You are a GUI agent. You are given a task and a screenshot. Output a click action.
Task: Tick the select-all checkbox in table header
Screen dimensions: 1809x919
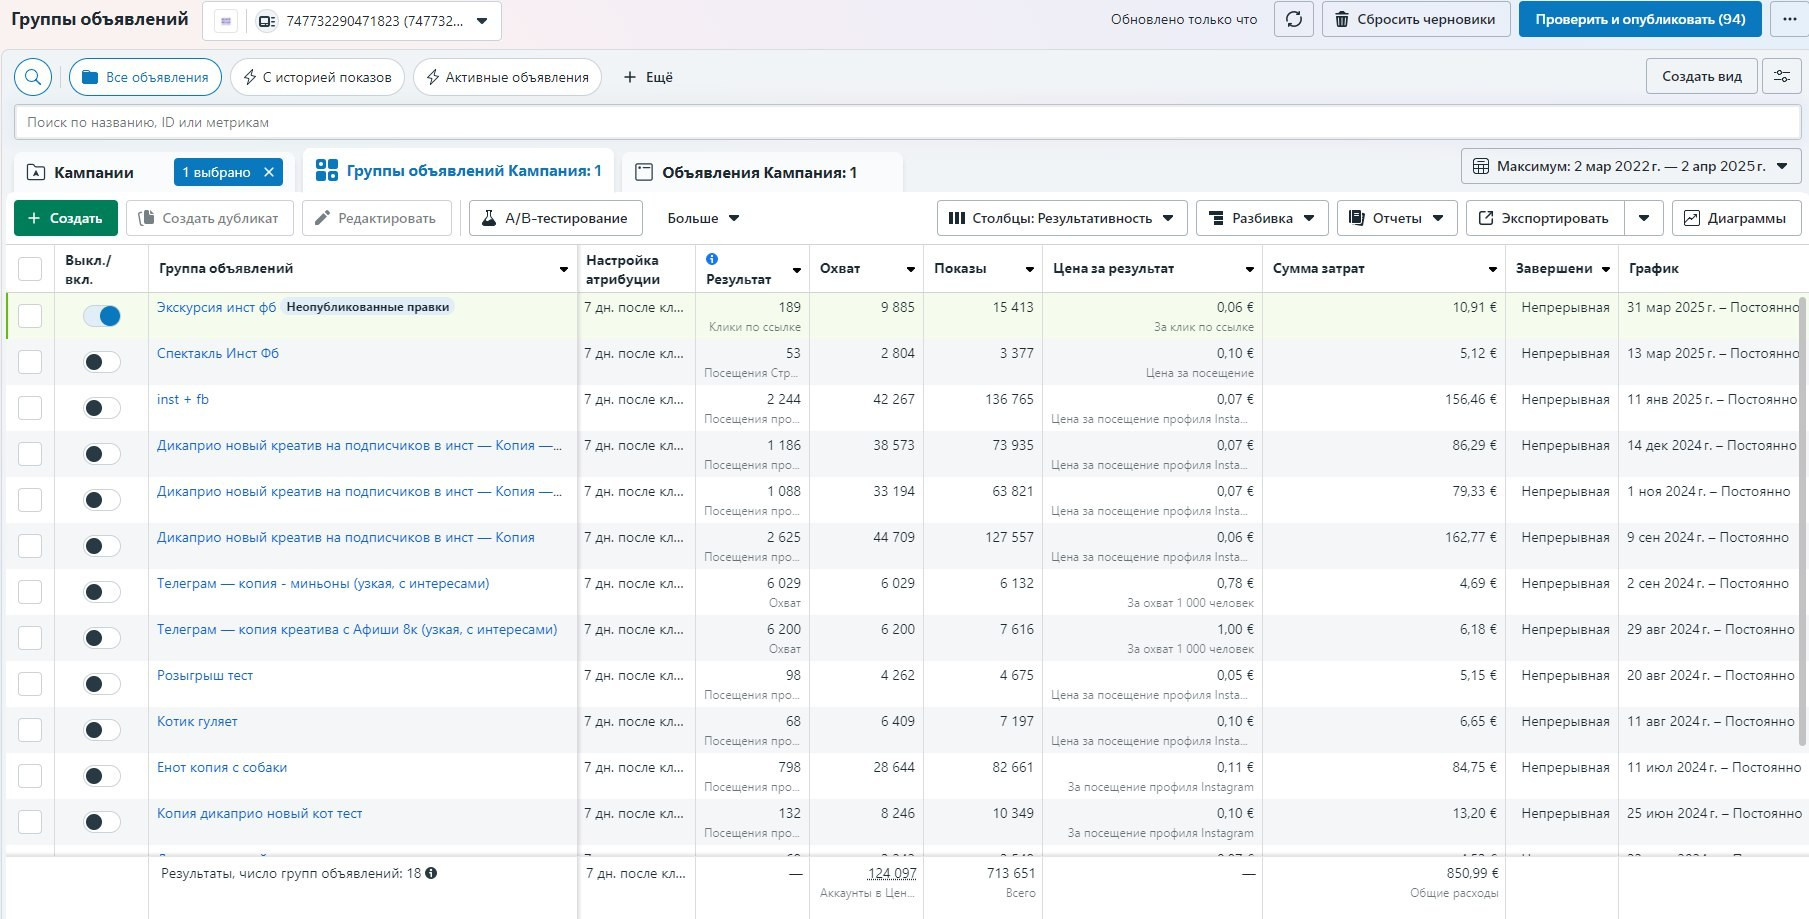(30, 269)
